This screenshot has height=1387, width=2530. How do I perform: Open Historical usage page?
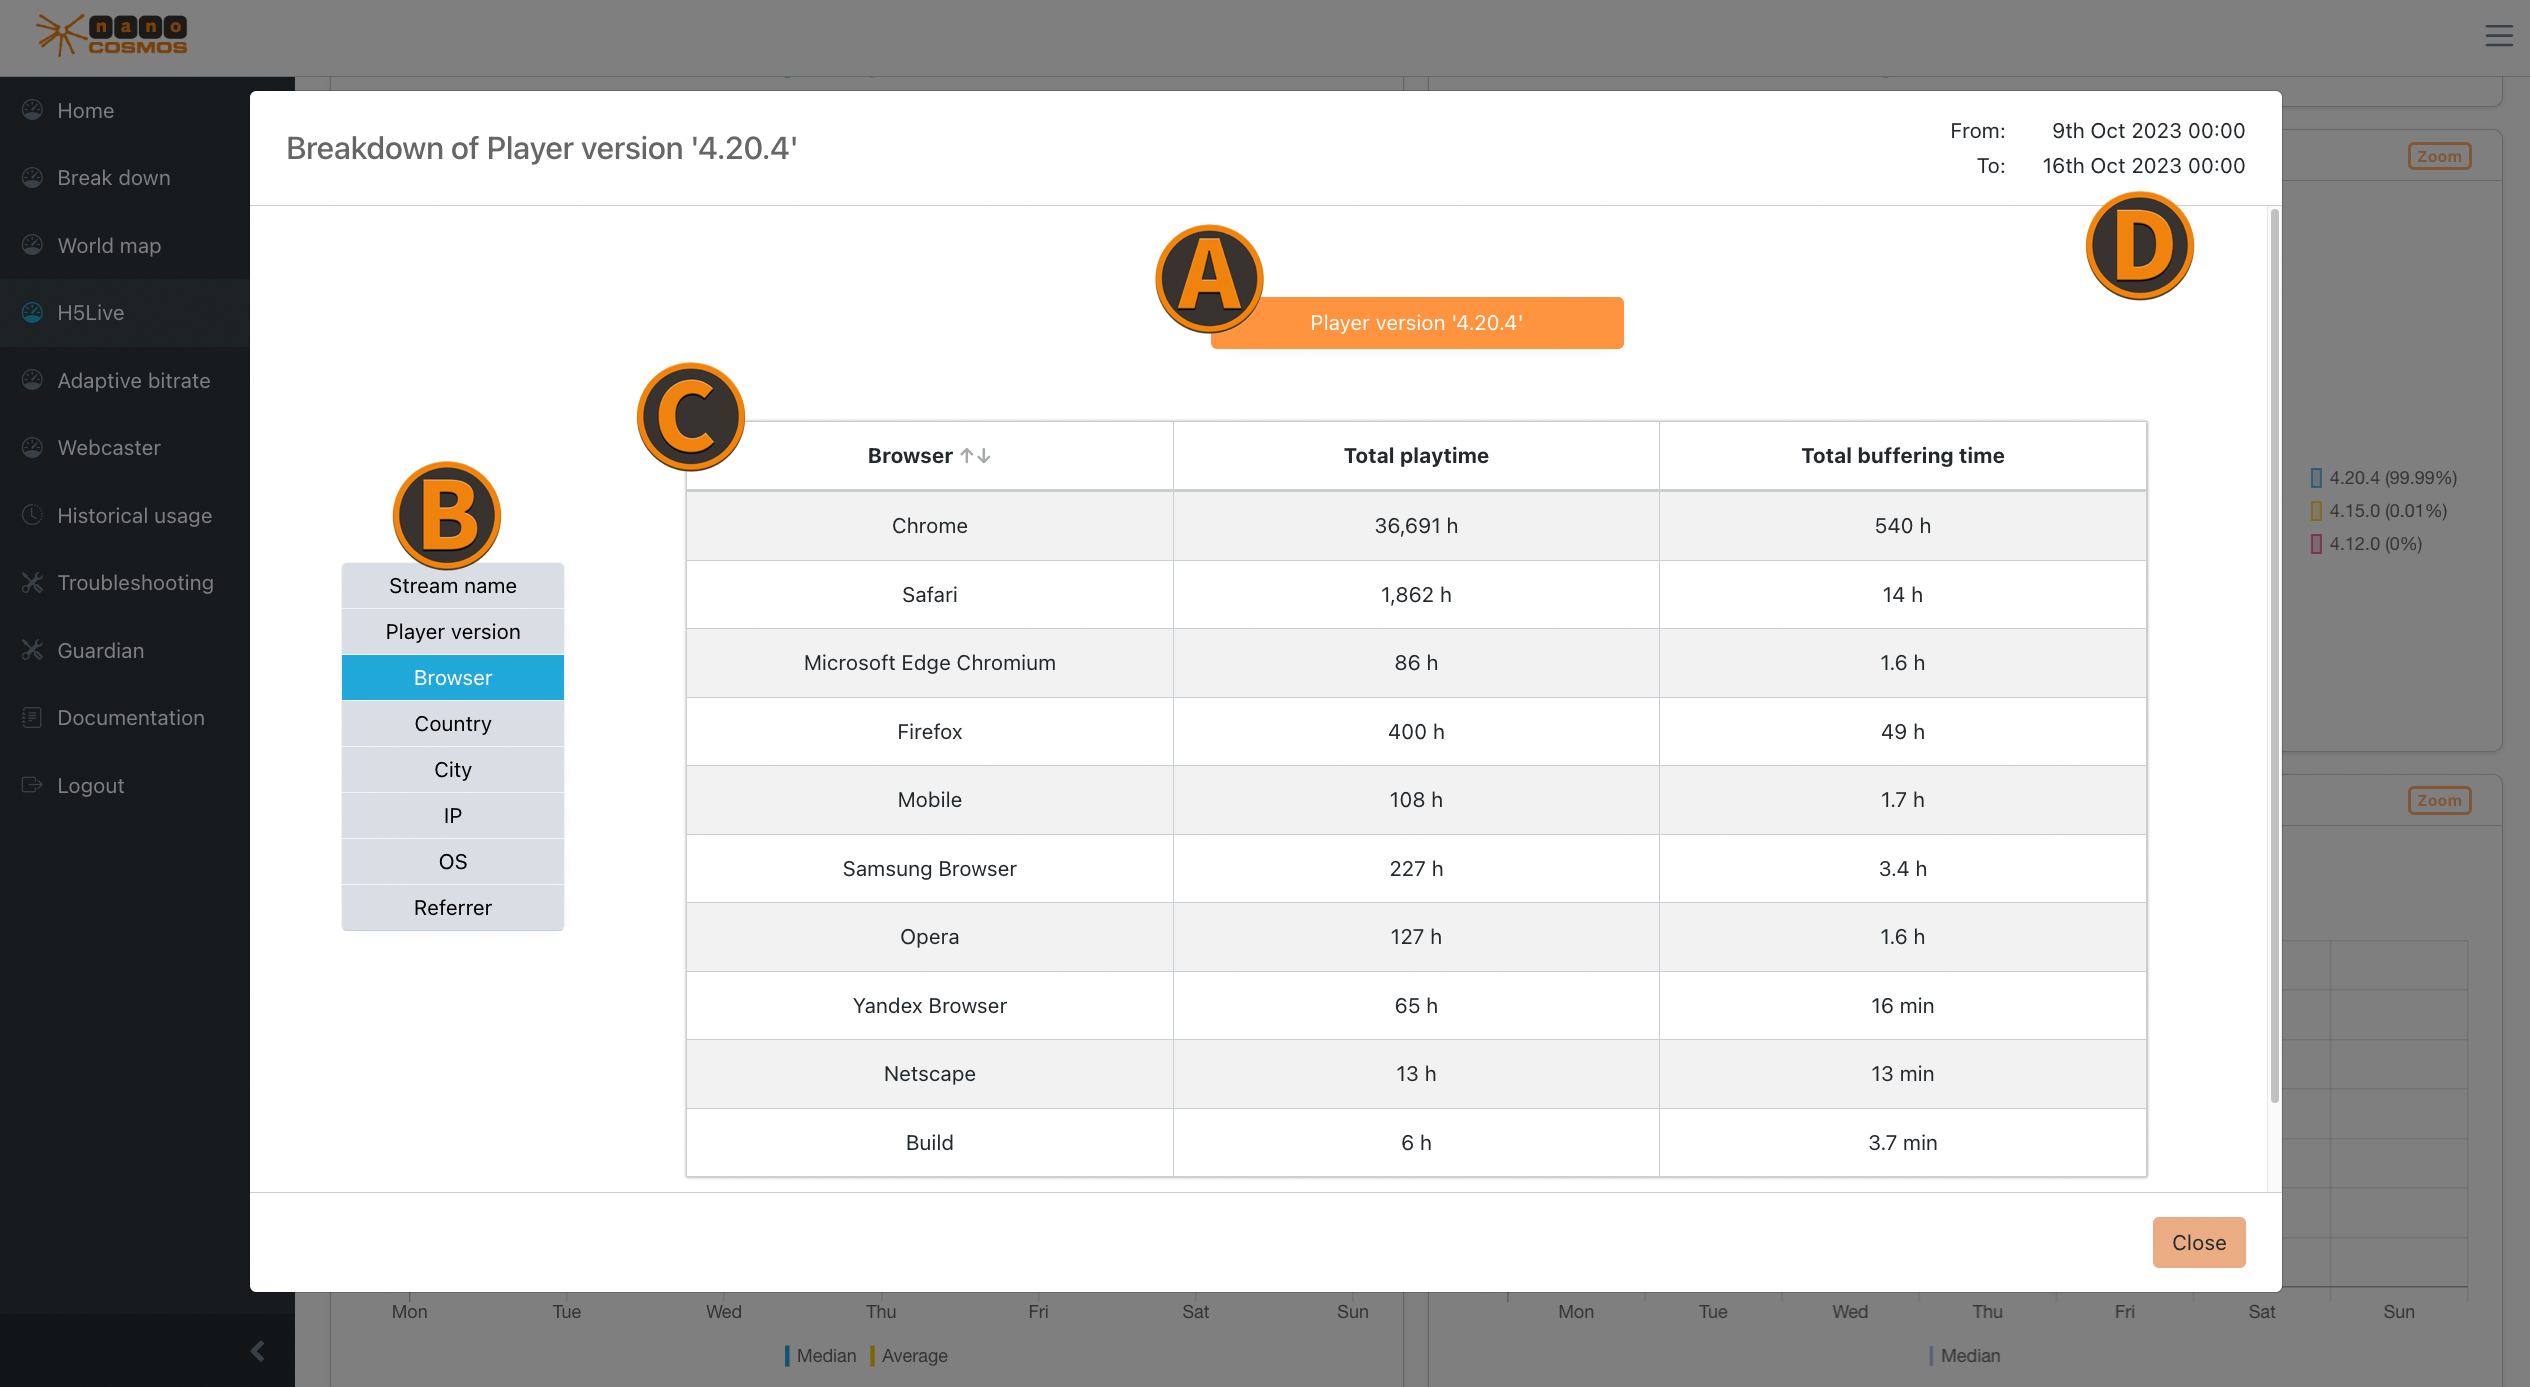(x=135, y=515)
